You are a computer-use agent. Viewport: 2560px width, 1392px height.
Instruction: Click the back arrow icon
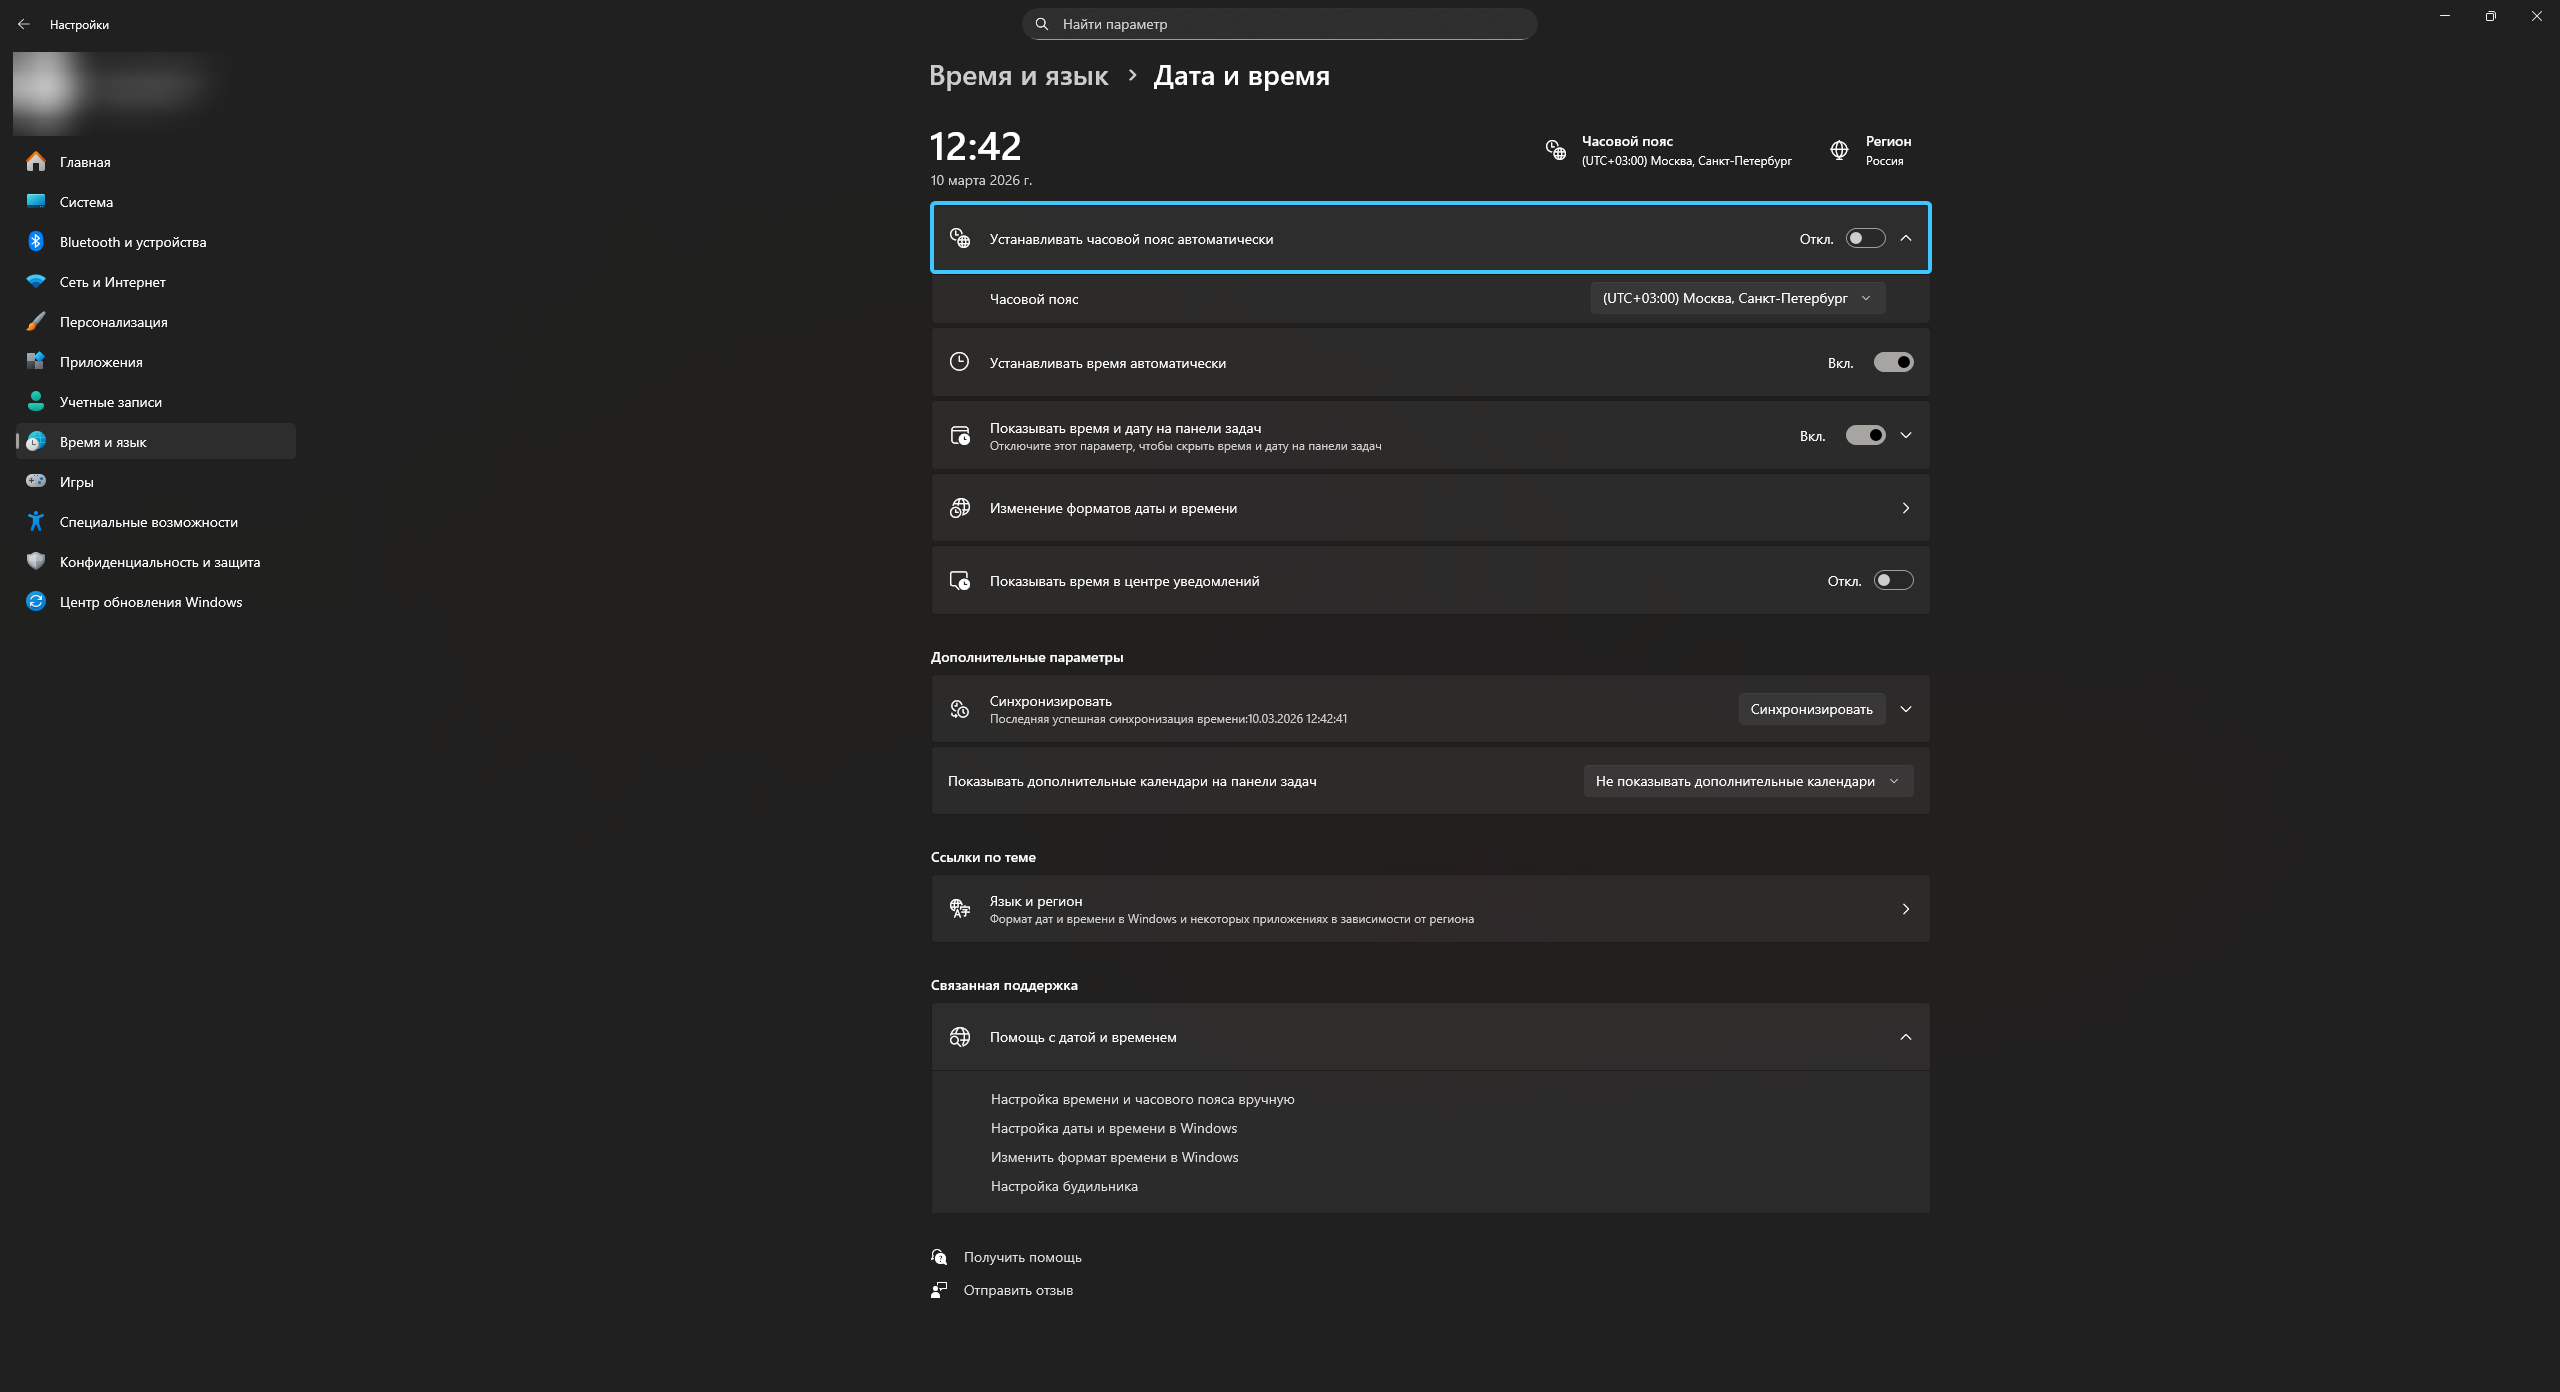pos(24,24)
